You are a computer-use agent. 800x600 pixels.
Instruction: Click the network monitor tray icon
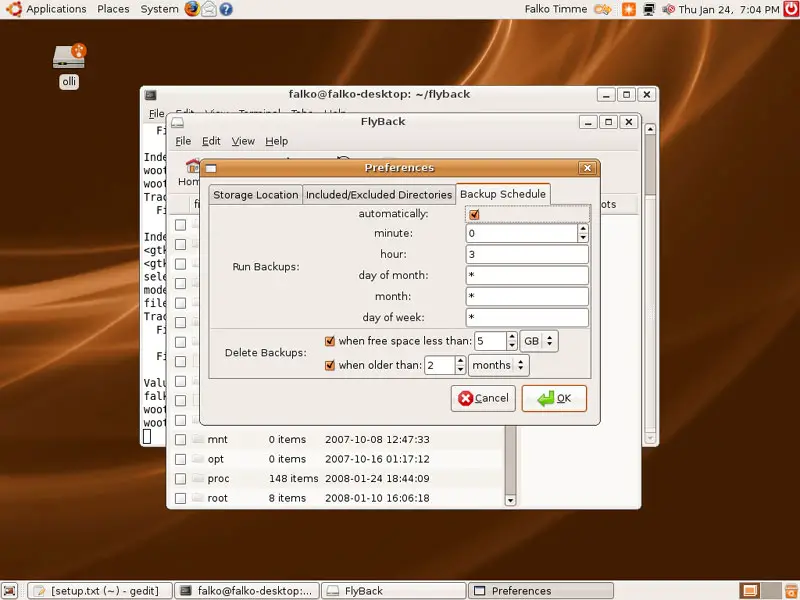point(649,9)
